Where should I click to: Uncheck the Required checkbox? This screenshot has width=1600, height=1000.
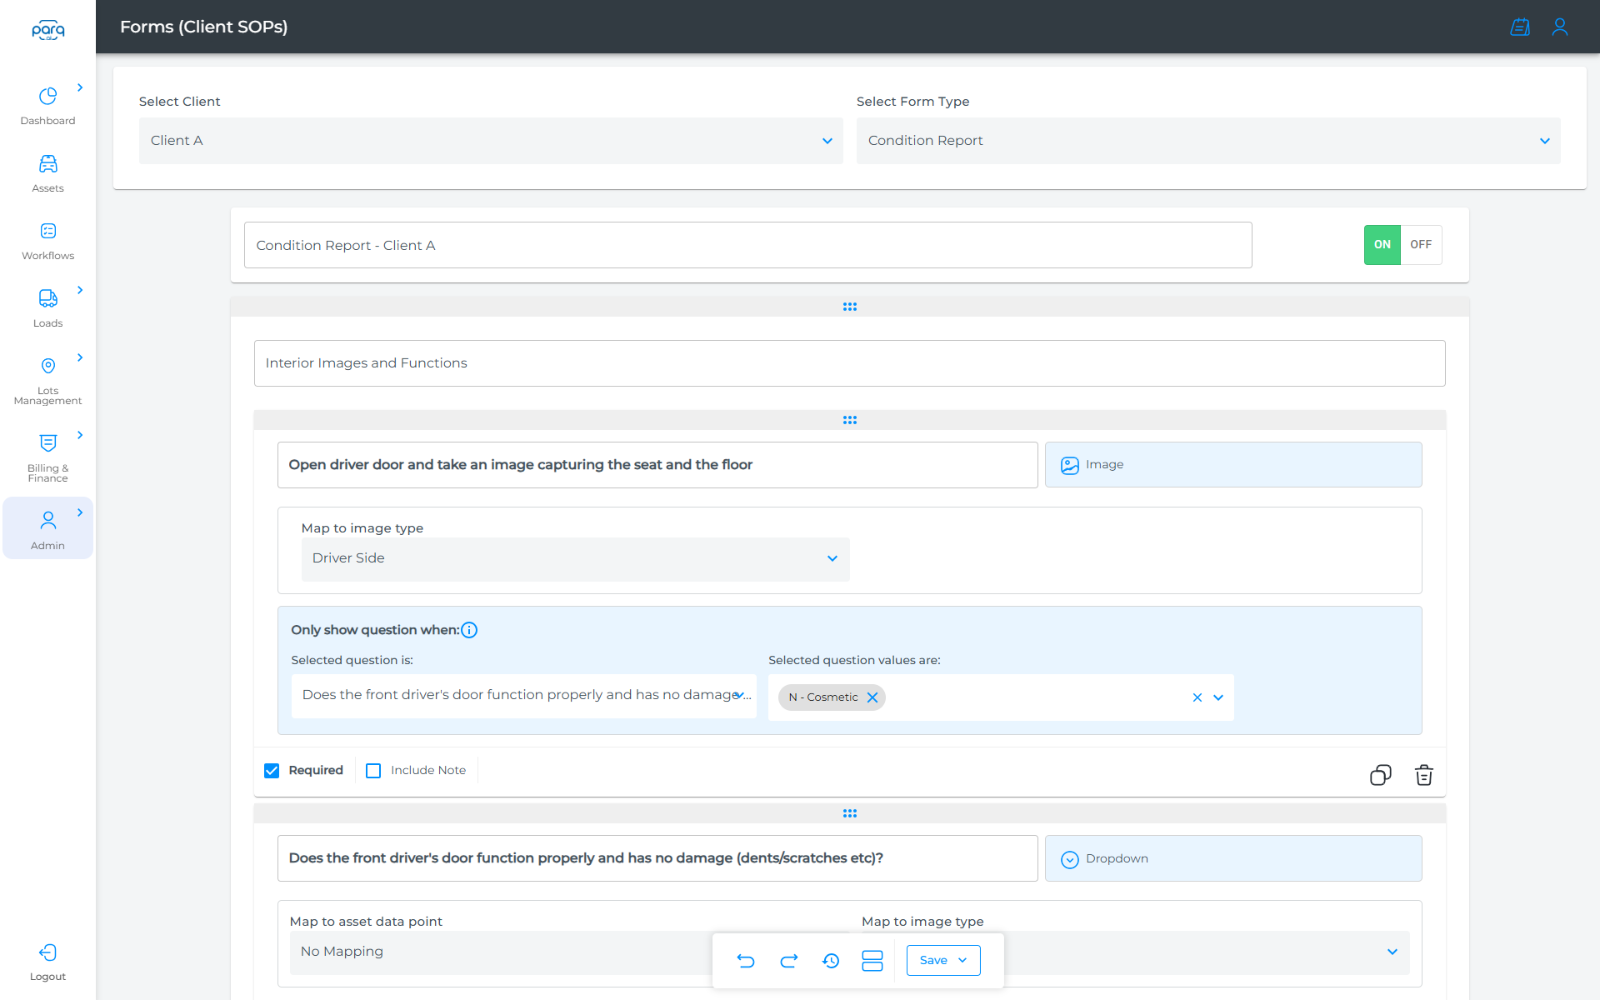tap(271, 771)
